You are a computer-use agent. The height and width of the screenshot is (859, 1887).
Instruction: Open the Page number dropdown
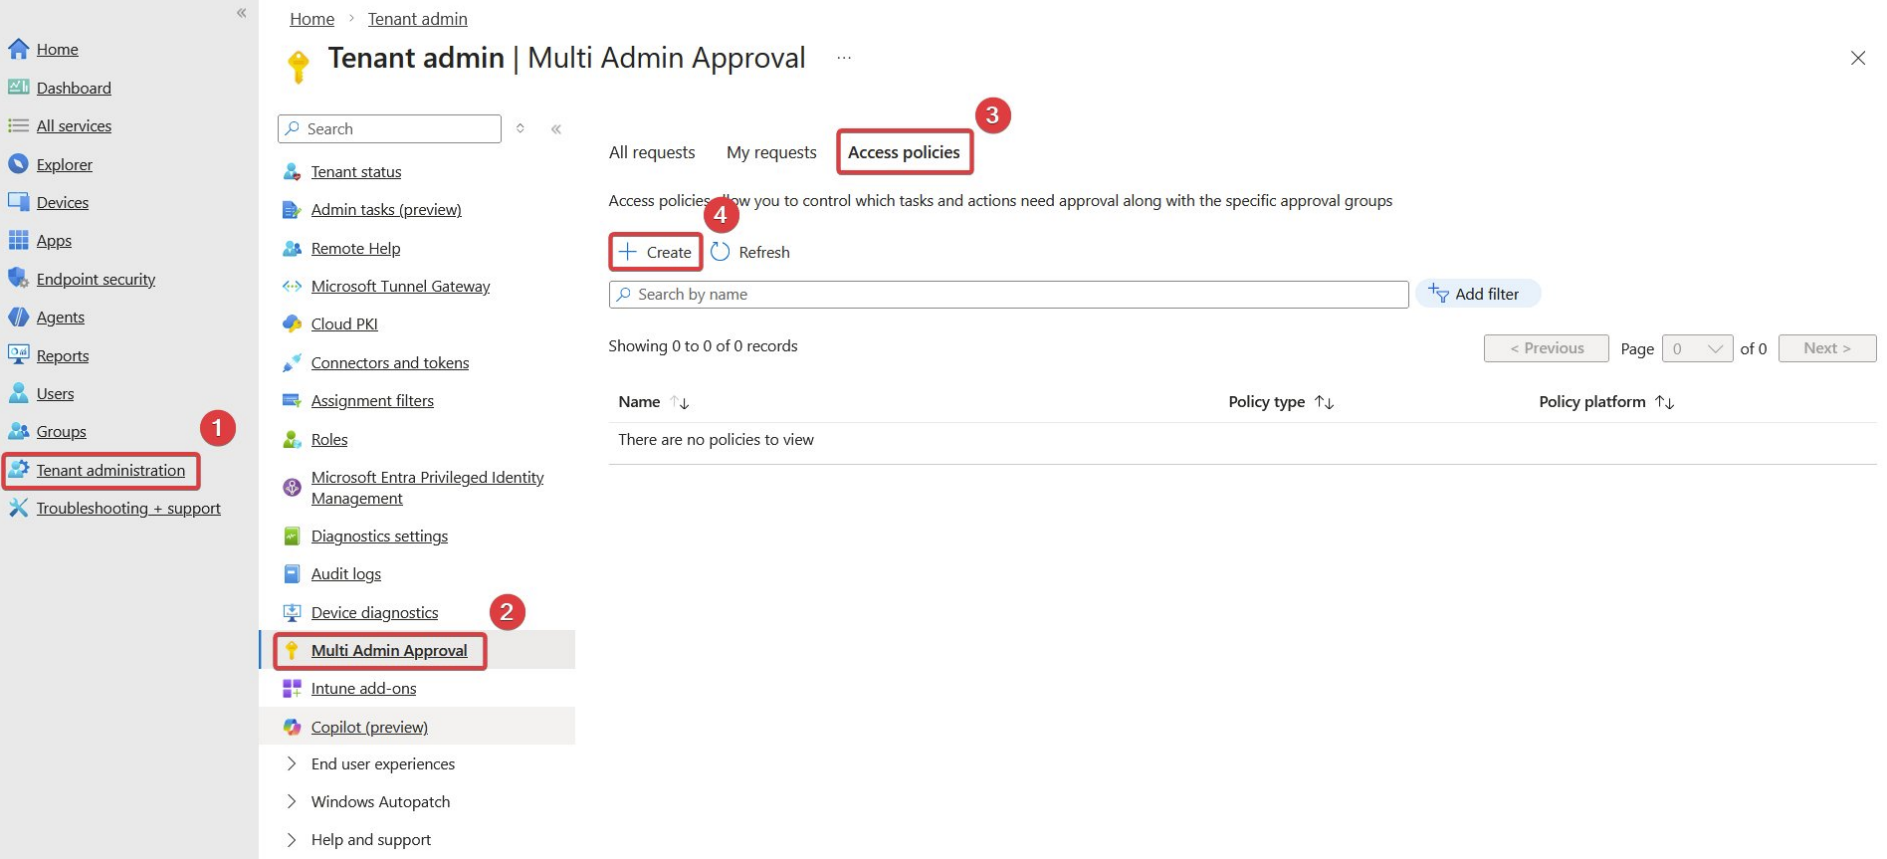[x=1697, y=348]
